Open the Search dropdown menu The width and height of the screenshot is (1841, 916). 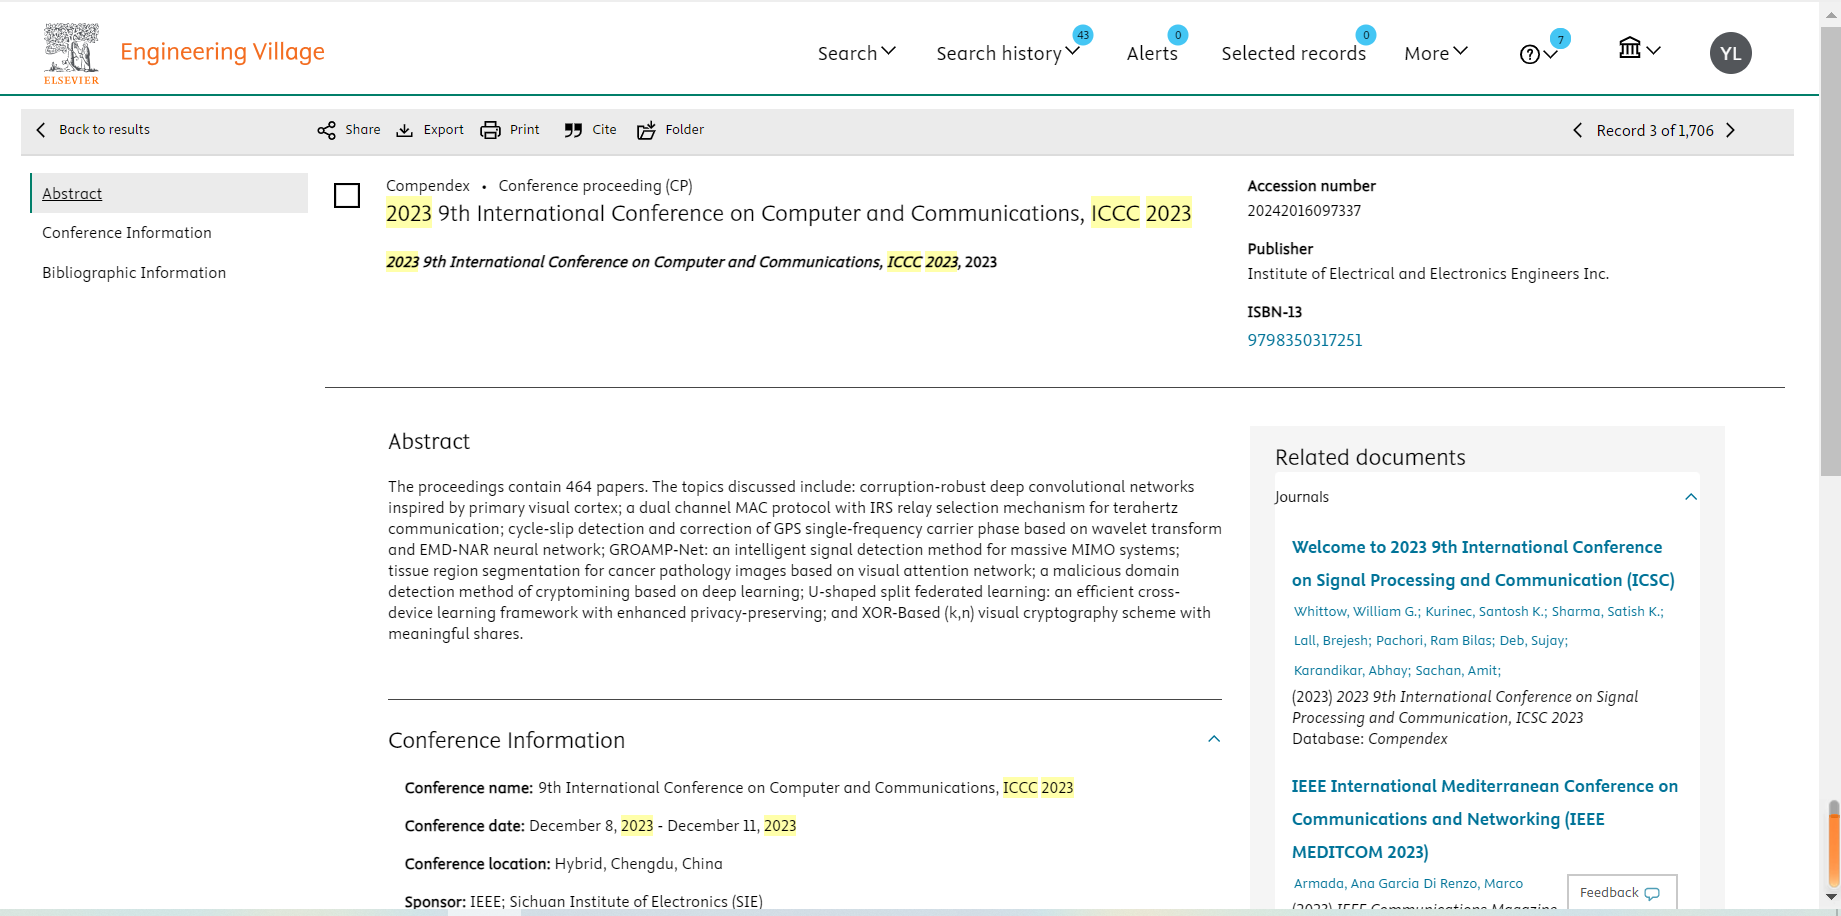(x=856, y=53)
